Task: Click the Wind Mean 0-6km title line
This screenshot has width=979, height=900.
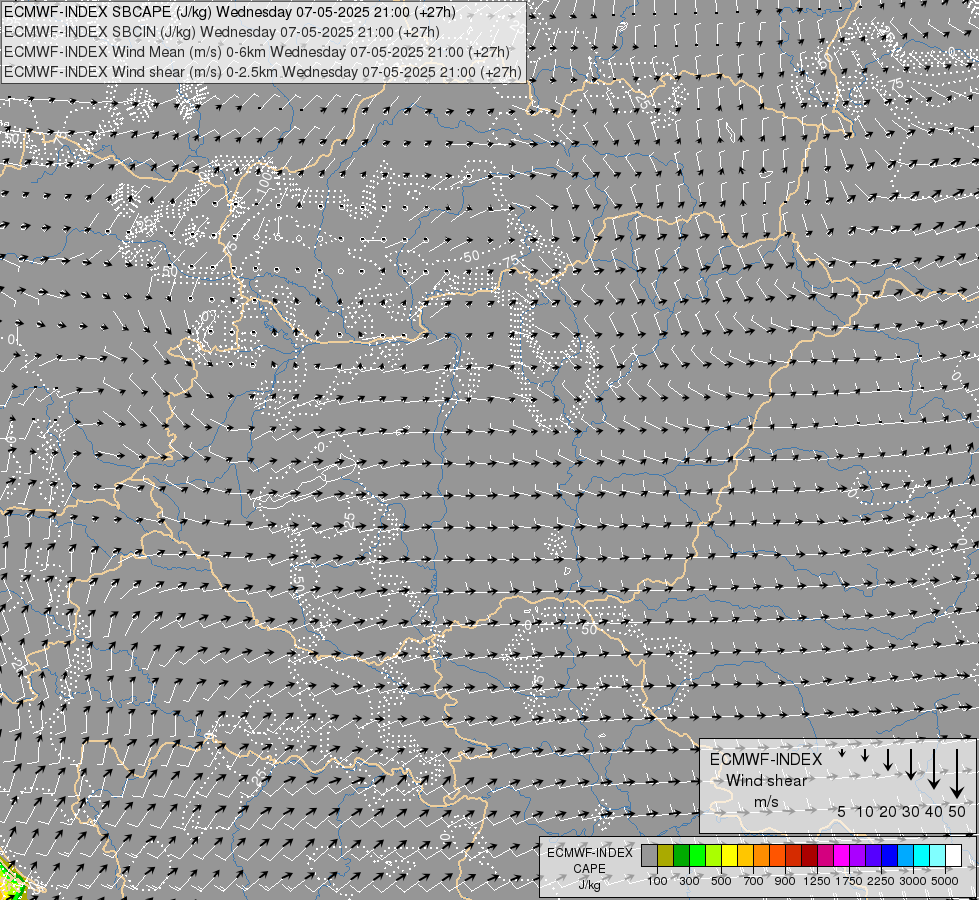Action: [x=257, y=52]
